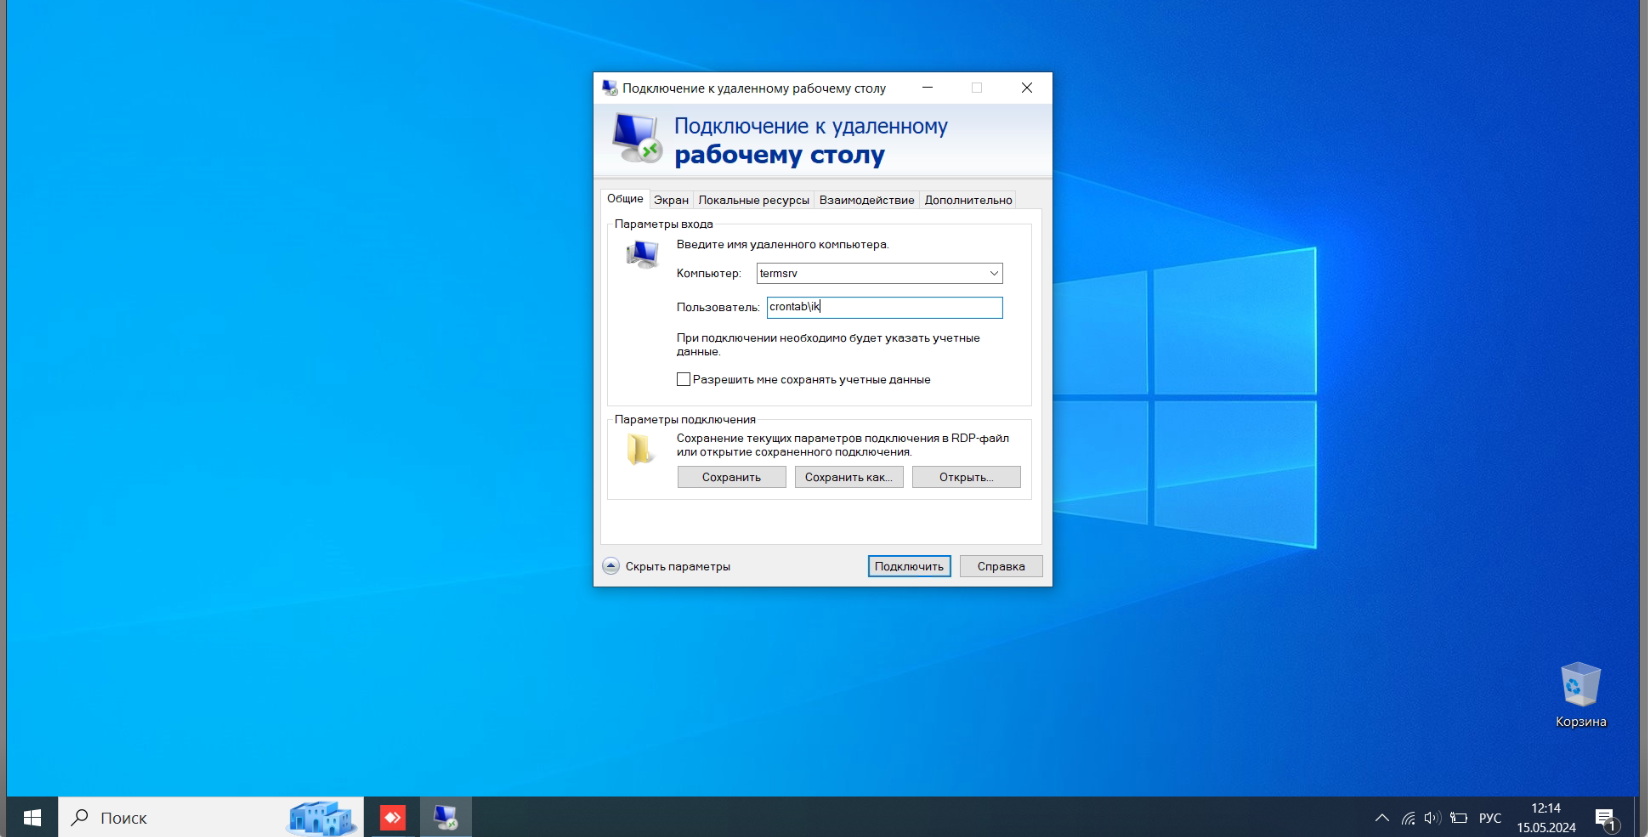Click the Пользователь input field

884,307
